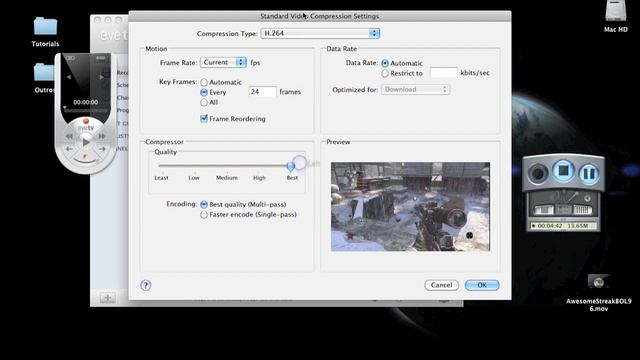
Task: Open help with the question mark button
Action: (x=146, y=285)
